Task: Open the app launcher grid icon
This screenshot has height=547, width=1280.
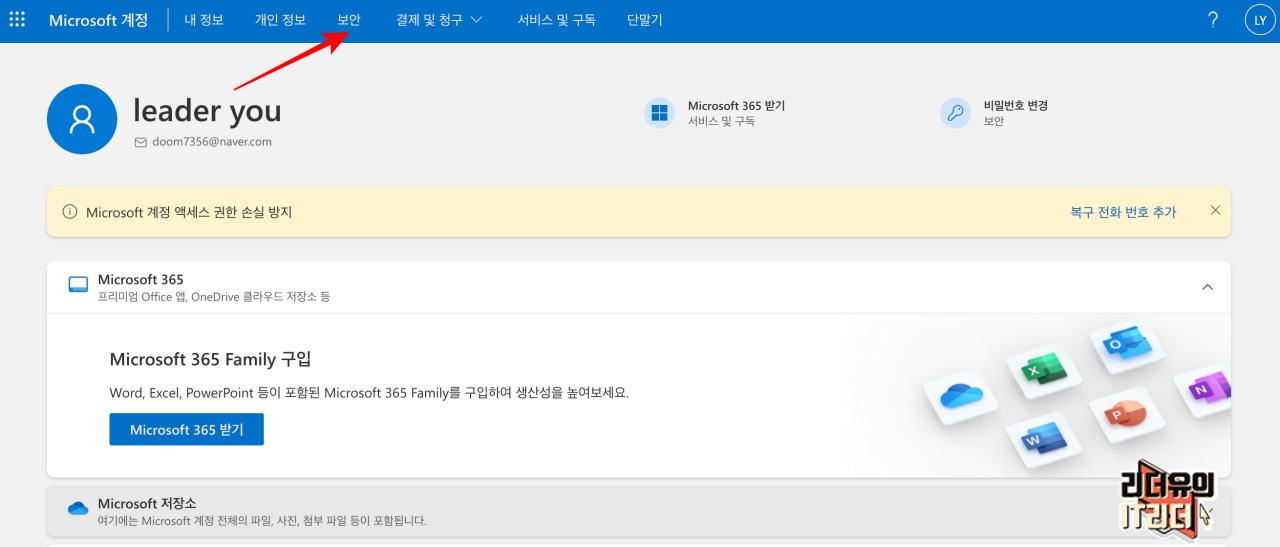Action: pyautogui.click(x=17, y=20)
